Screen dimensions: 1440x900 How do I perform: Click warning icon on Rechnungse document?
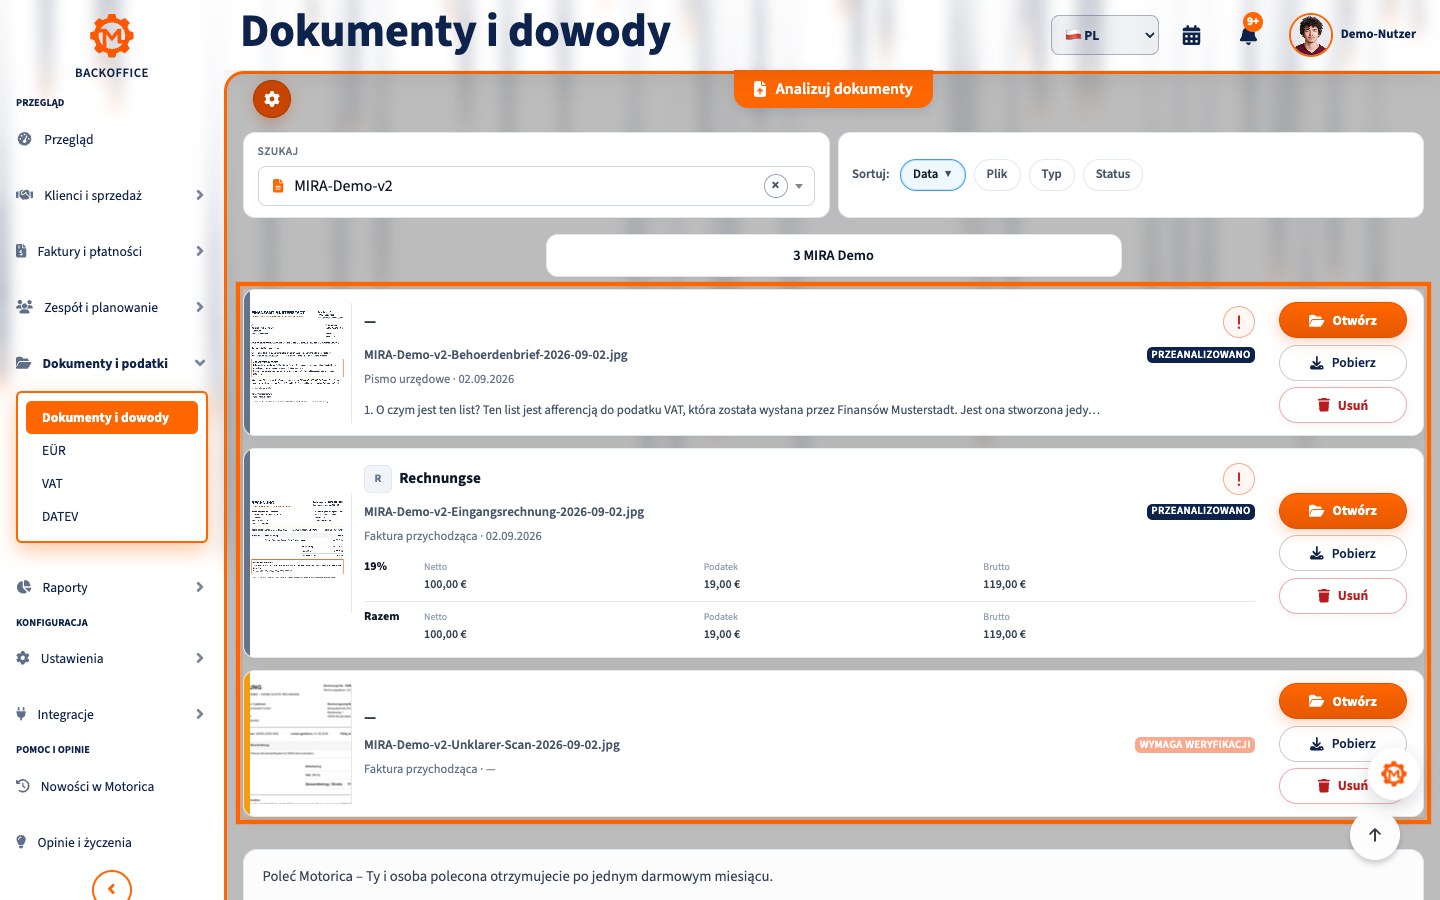(x=1239, y=479)
